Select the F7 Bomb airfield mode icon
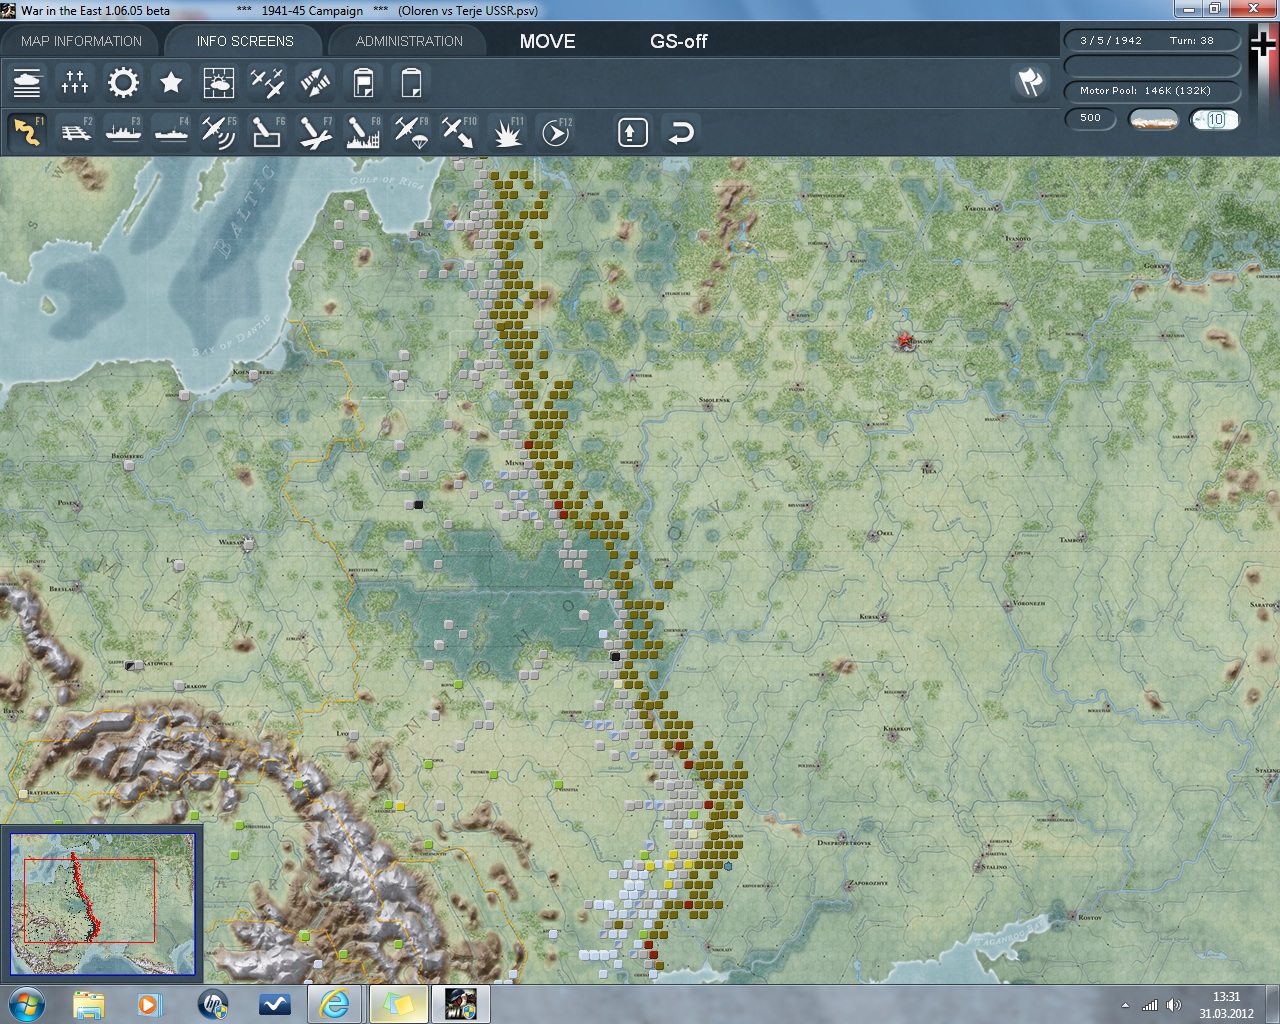Viewport: 1280px width, 1024px height. (315, 132)
